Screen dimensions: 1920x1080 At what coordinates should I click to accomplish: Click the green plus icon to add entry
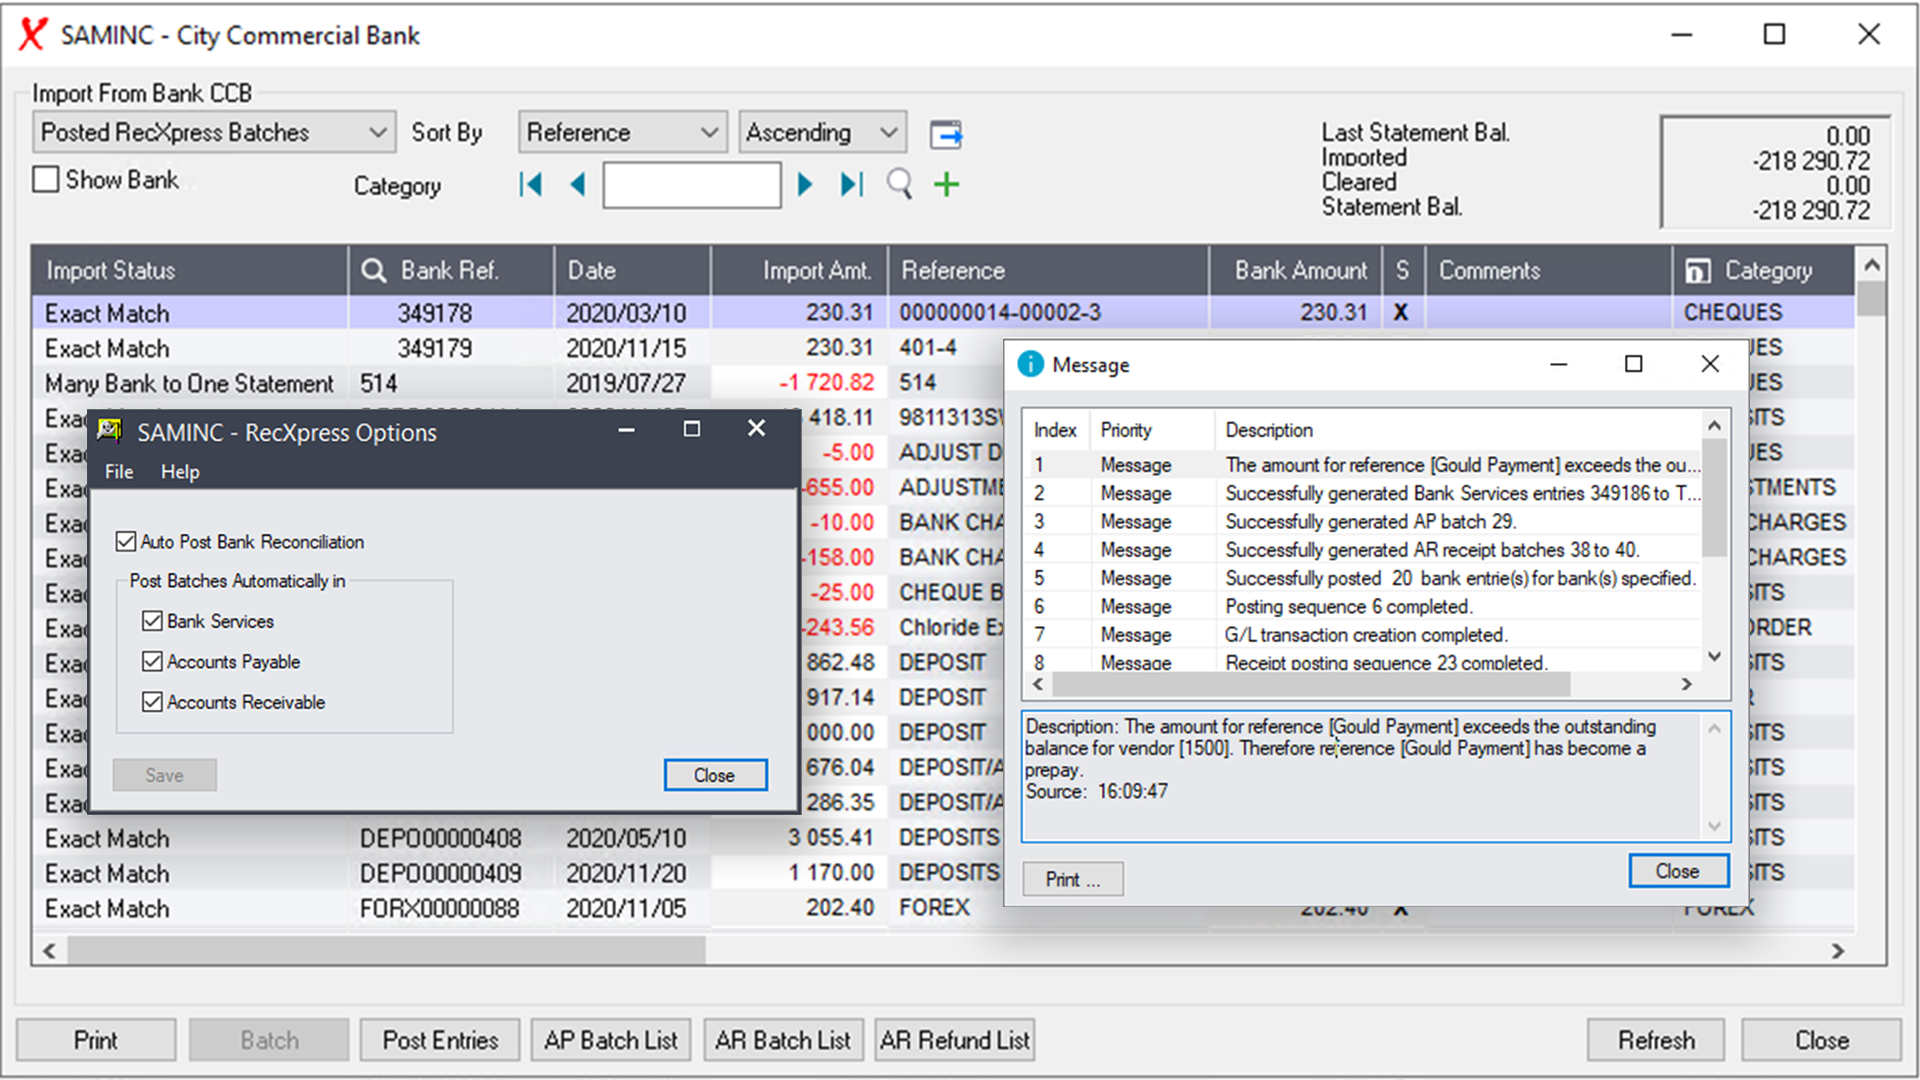[945, 184]
